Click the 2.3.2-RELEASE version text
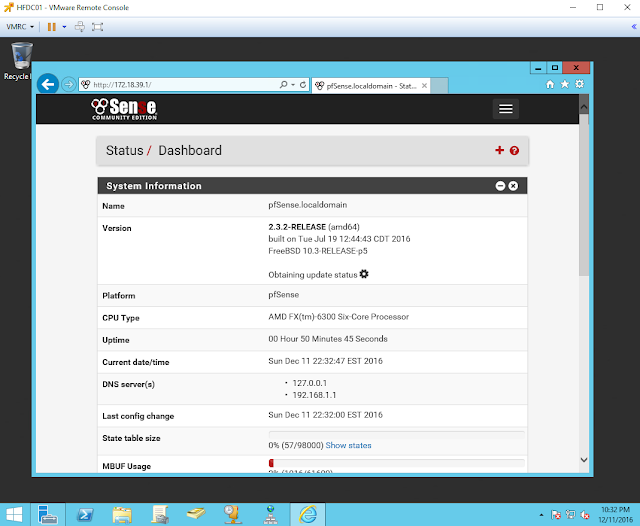Viewport: 640px width, 526px height. pos(297,227)
